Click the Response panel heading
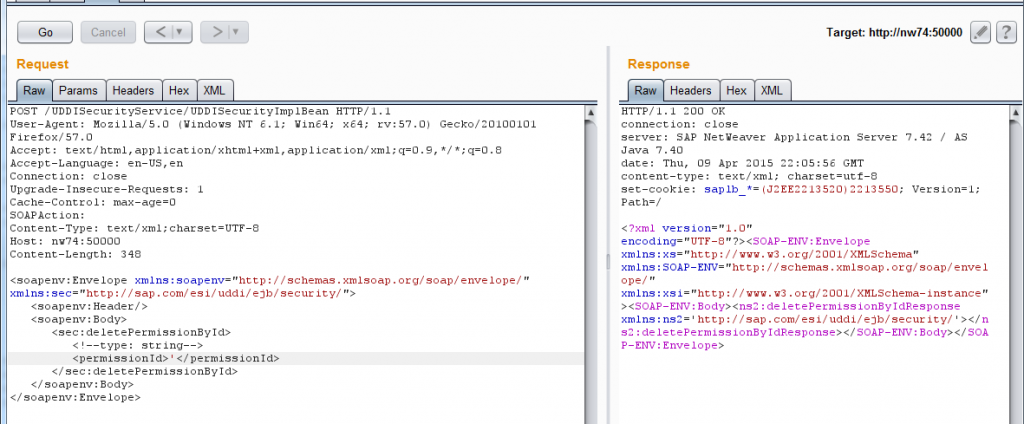Image resolution: width=1024 pixels, height=424 pixels. tap(658, 64)
